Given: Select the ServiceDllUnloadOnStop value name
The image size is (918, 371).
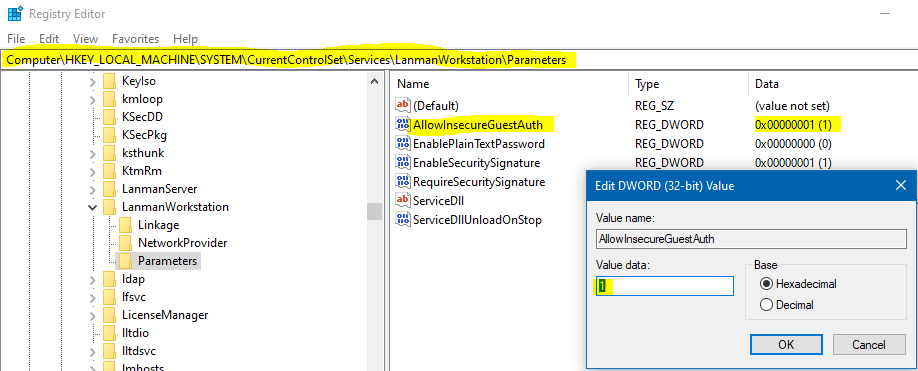Looking at the screenshot, I should [477, 220].
